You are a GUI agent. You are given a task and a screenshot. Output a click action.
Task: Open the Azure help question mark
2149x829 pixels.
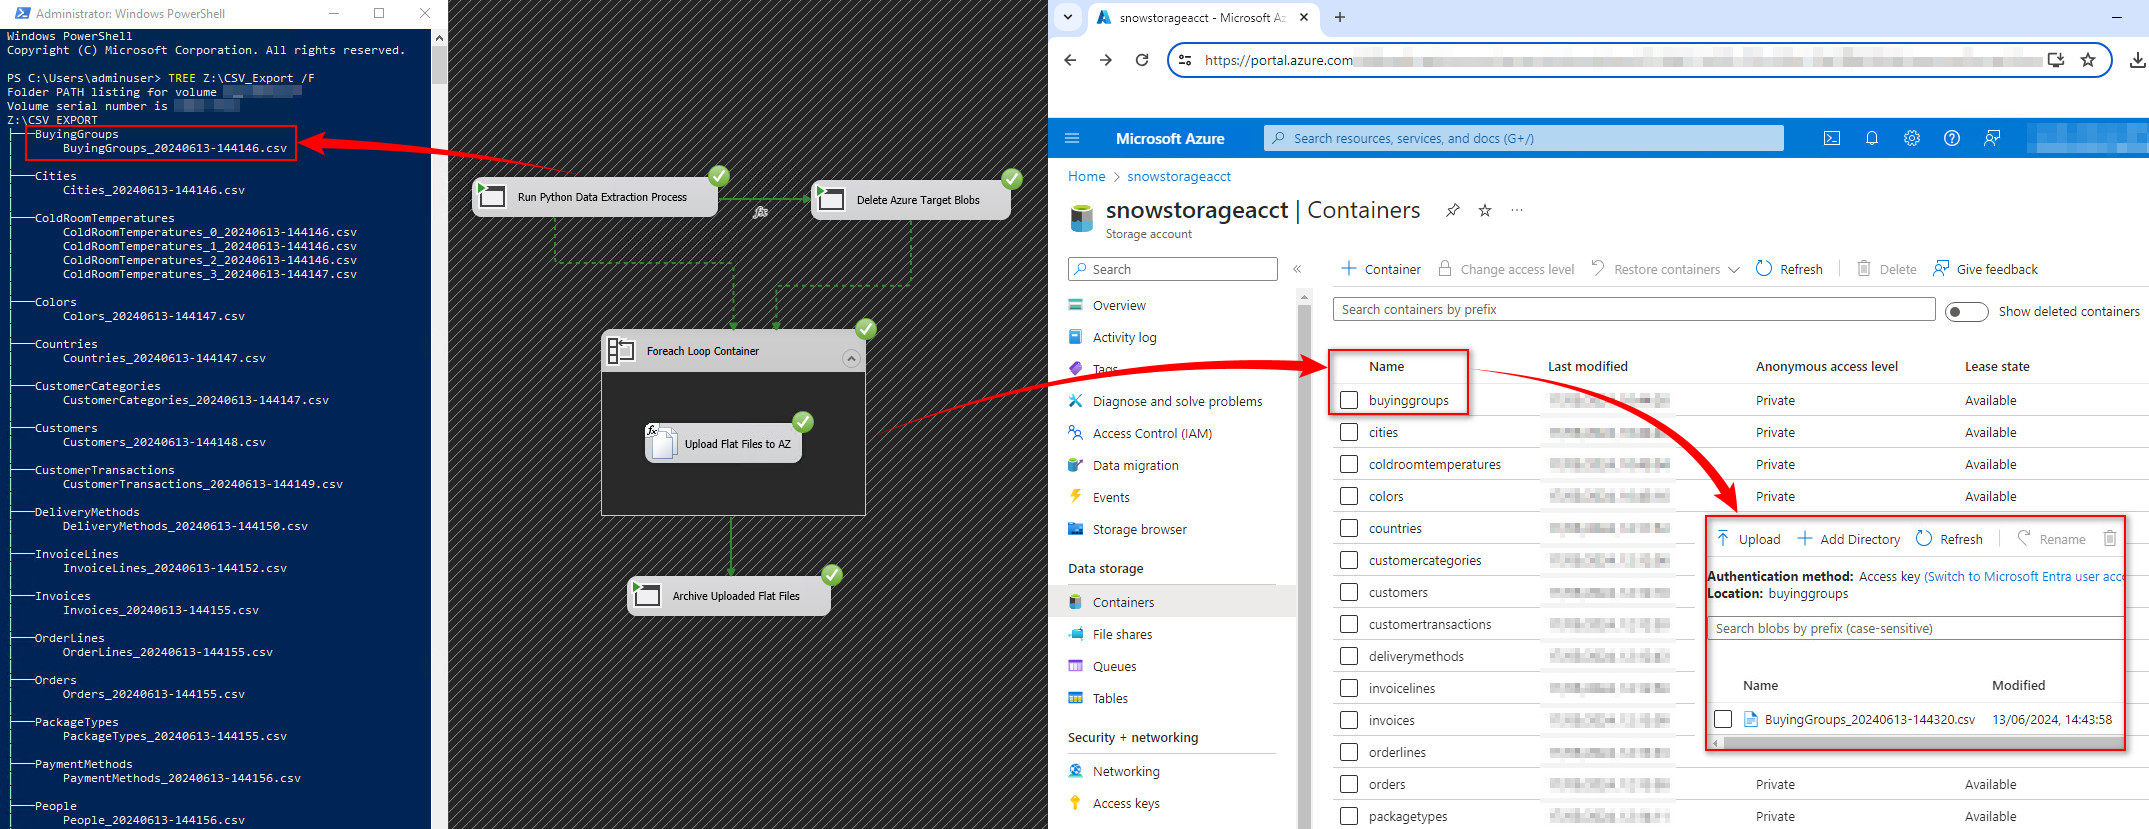pyautogui.click(x=1951, y=138)
